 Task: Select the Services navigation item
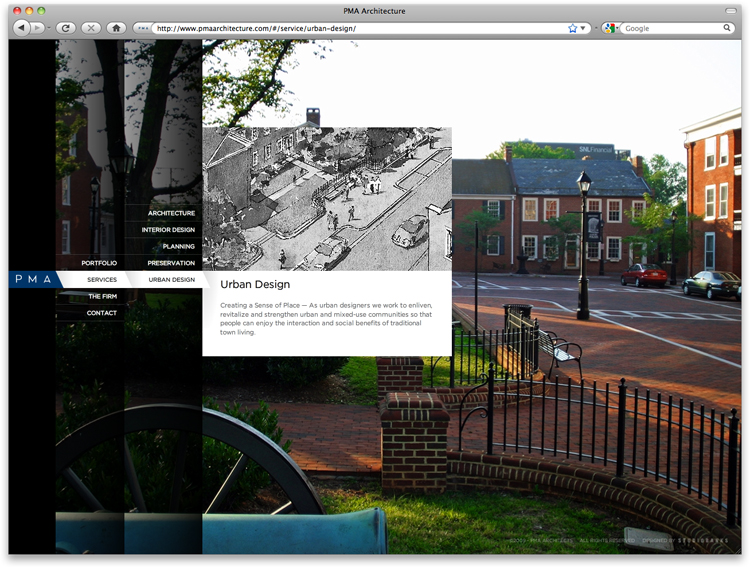(x=102, y=279)
